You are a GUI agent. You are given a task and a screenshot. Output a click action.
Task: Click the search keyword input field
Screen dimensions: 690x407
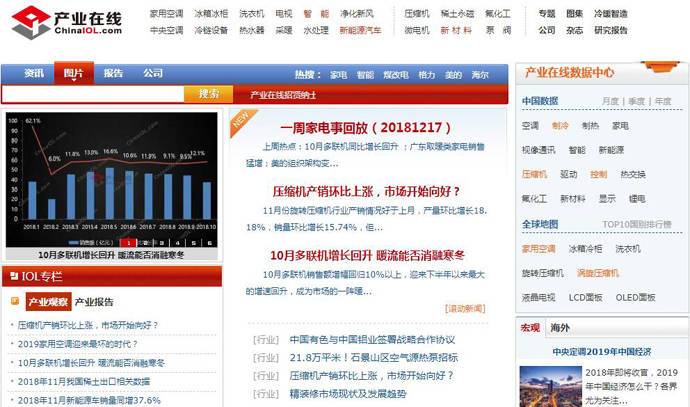[92, 94]
